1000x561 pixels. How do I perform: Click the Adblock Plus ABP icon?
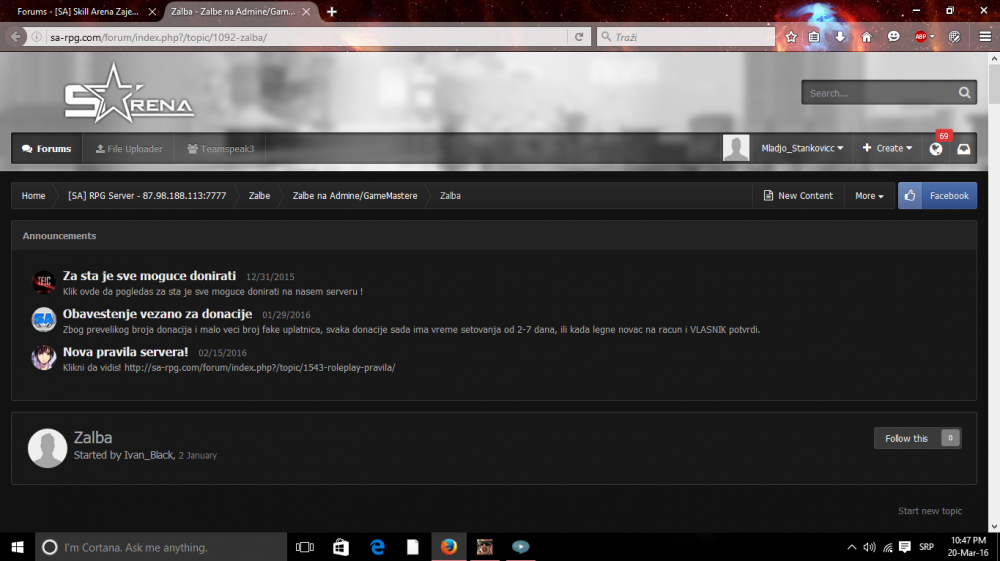(x=921, y=37)
